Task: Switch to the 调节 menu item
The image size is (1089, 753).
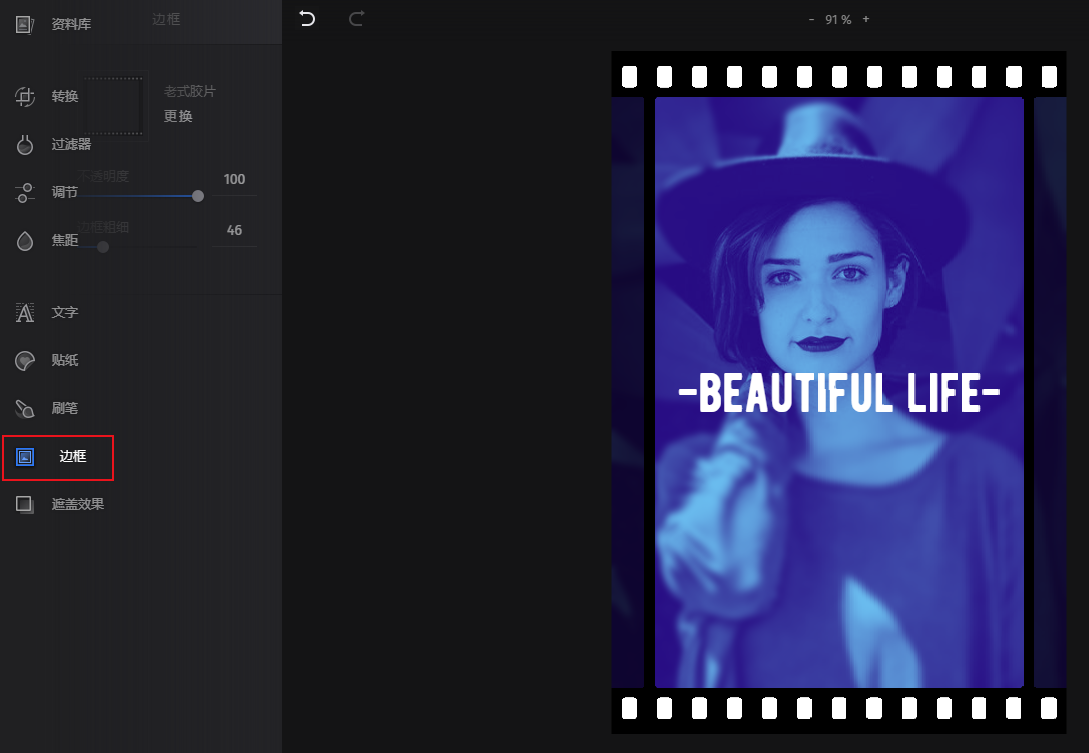Action: coord(65,192)
